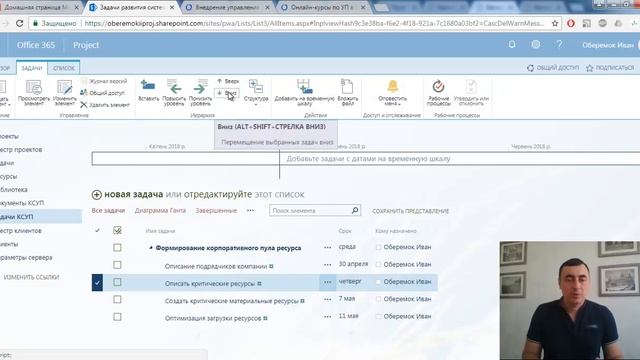Click Добавить на временную шкалу icon
This screenshot has height=360, width=640.
tap(304, 87)
